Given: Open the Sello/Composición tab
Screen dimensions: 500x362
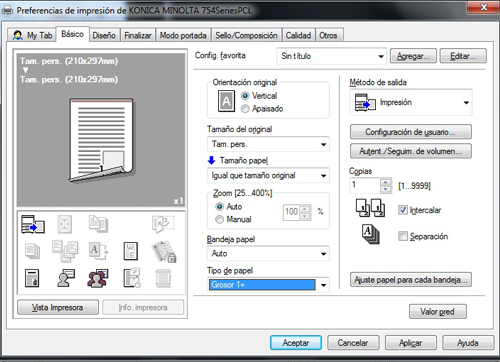Looking at the screenshot, I should tap(246, 35).
